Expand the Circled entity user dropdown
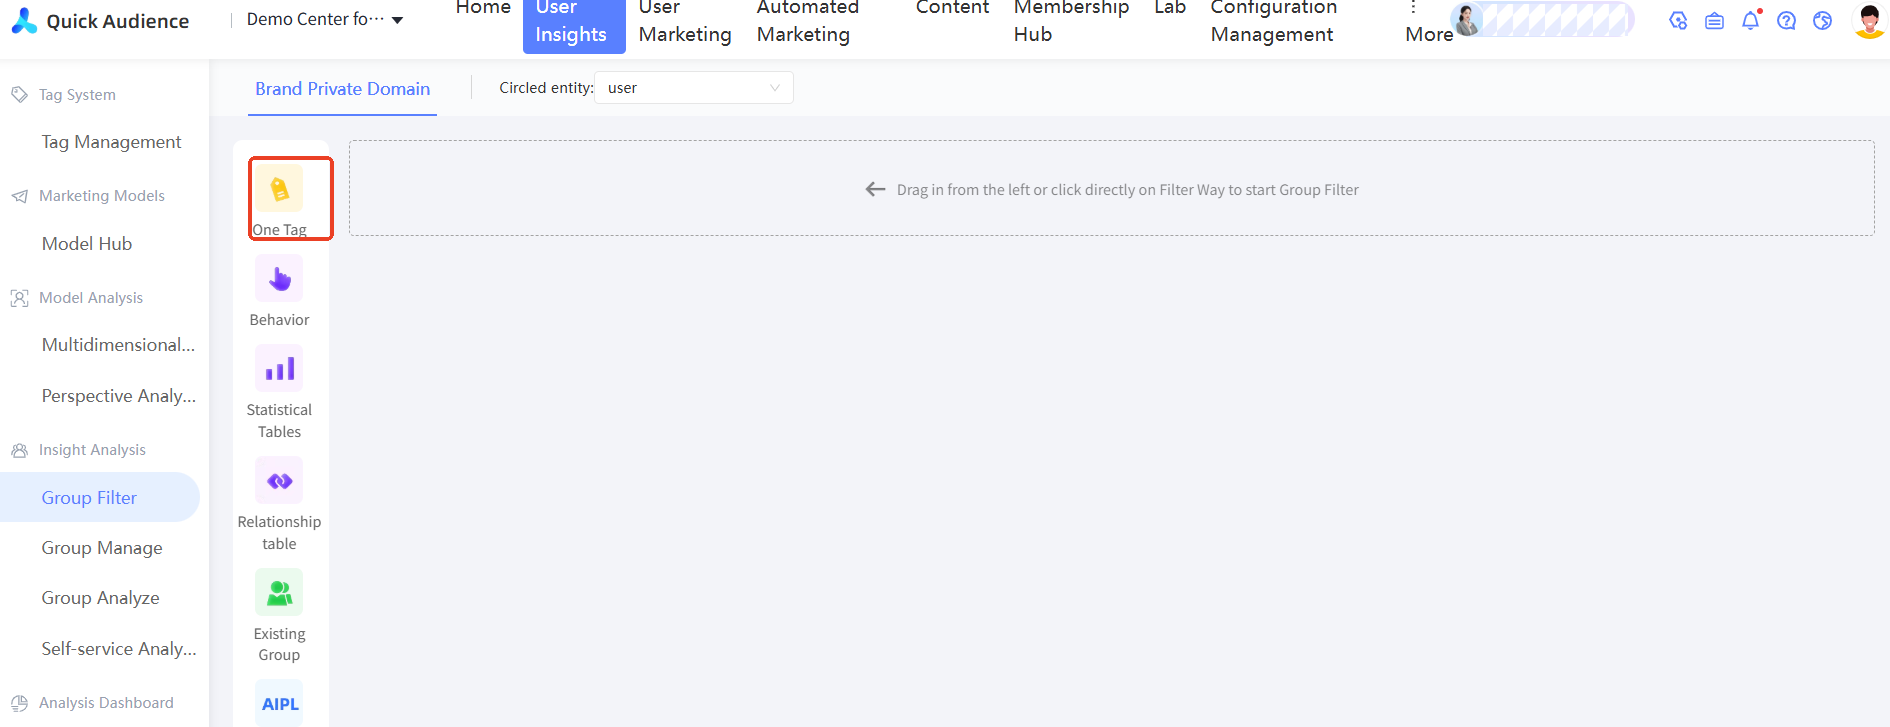The height and width of the screenshot is (727, 1890). (x=693, y=88)
